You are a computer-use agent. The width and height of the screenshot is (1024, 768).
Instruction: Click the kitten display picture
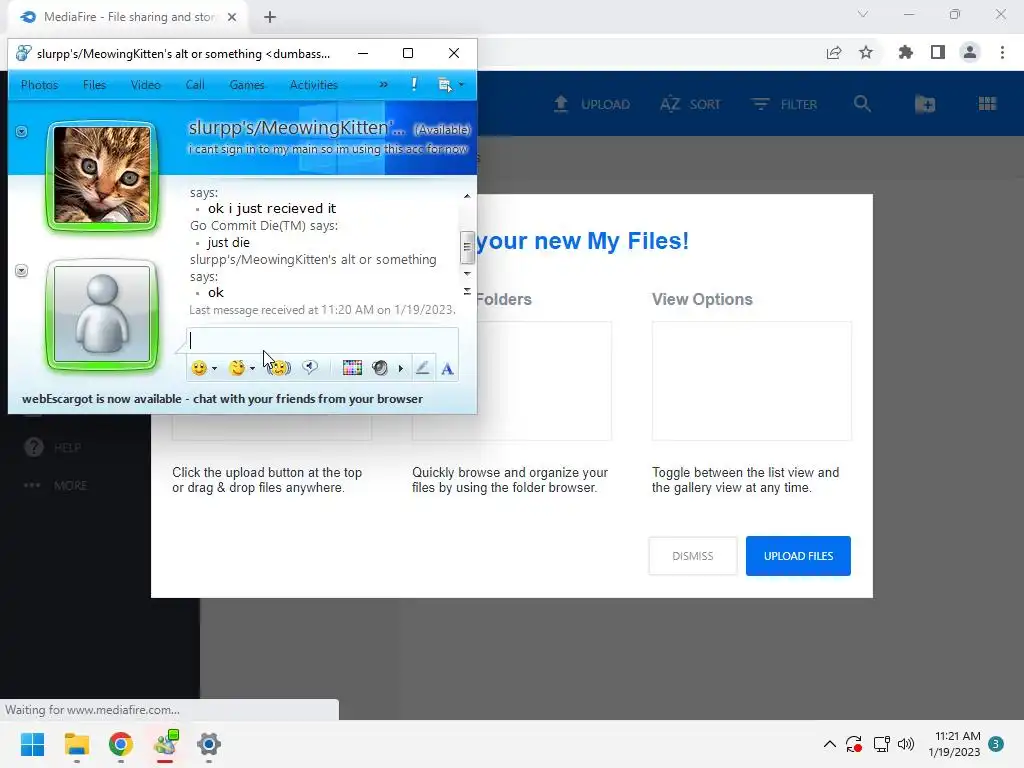(x=102, y=175)
